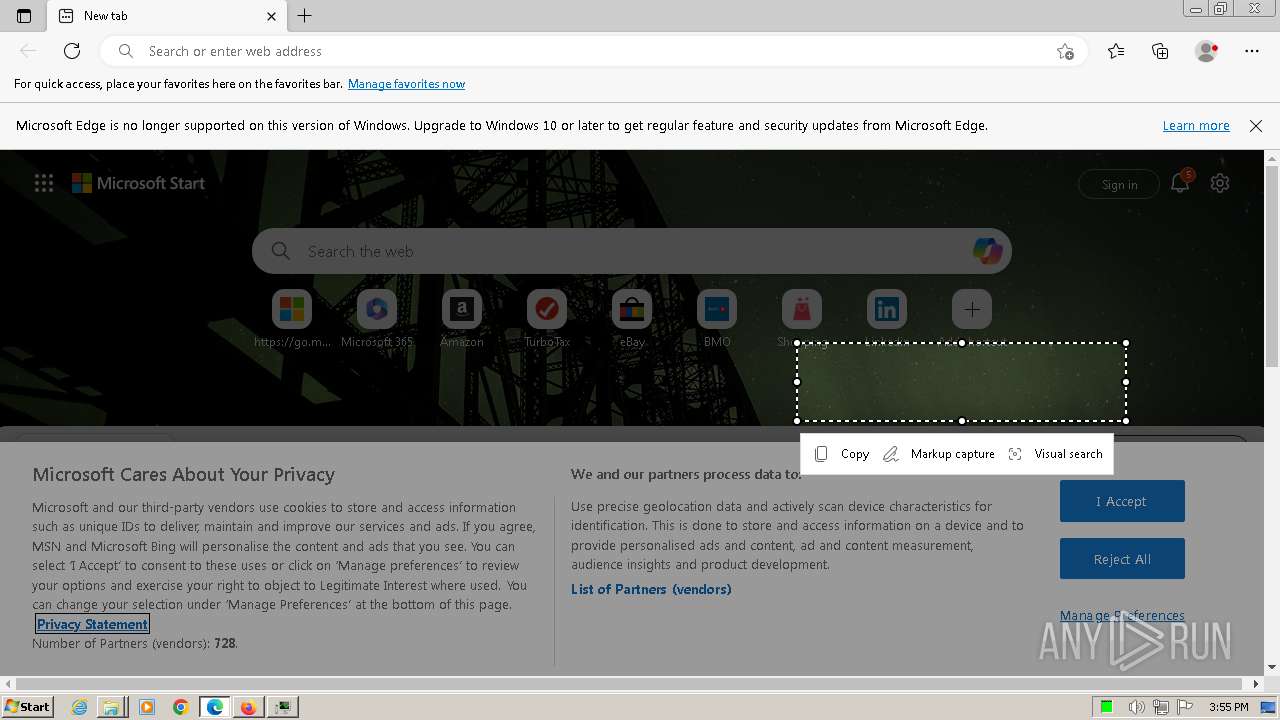Viewport: 1280px width, 720px height.
Task: Refresh the page
Action: [72, 51]
